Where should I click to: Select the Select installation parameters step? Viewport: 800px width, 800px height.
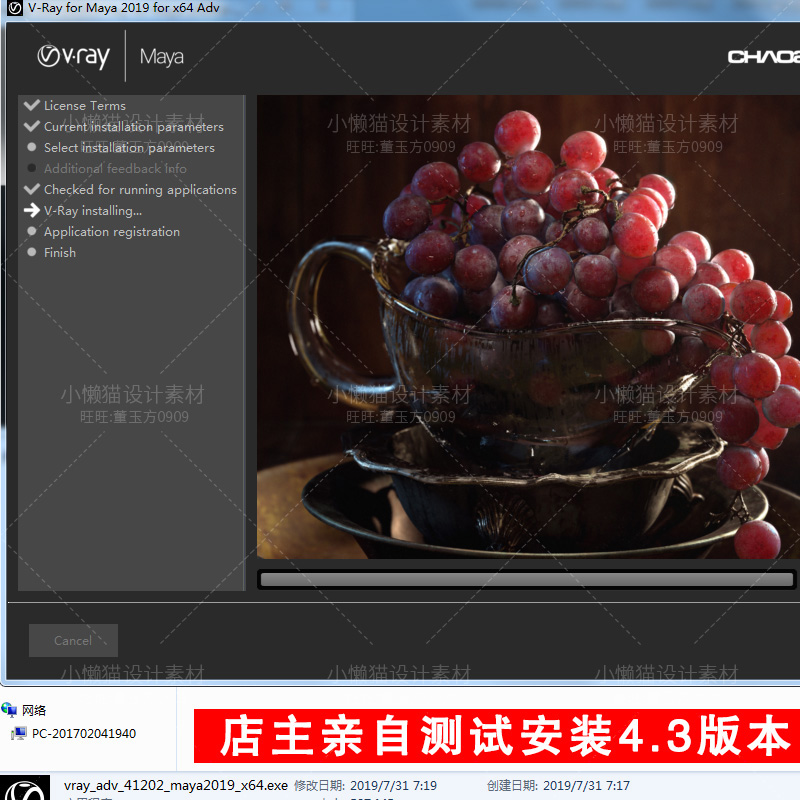click(x=129, y=147)
